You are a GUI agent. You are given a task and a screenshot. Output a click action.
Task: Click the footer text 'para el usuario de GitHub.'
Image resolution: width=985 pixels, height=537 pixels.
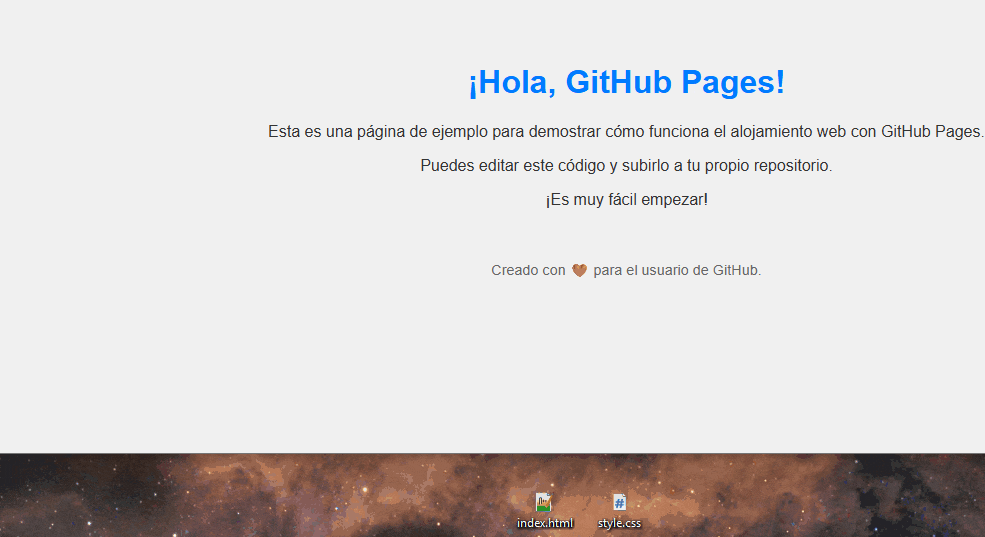click(677, 270)
